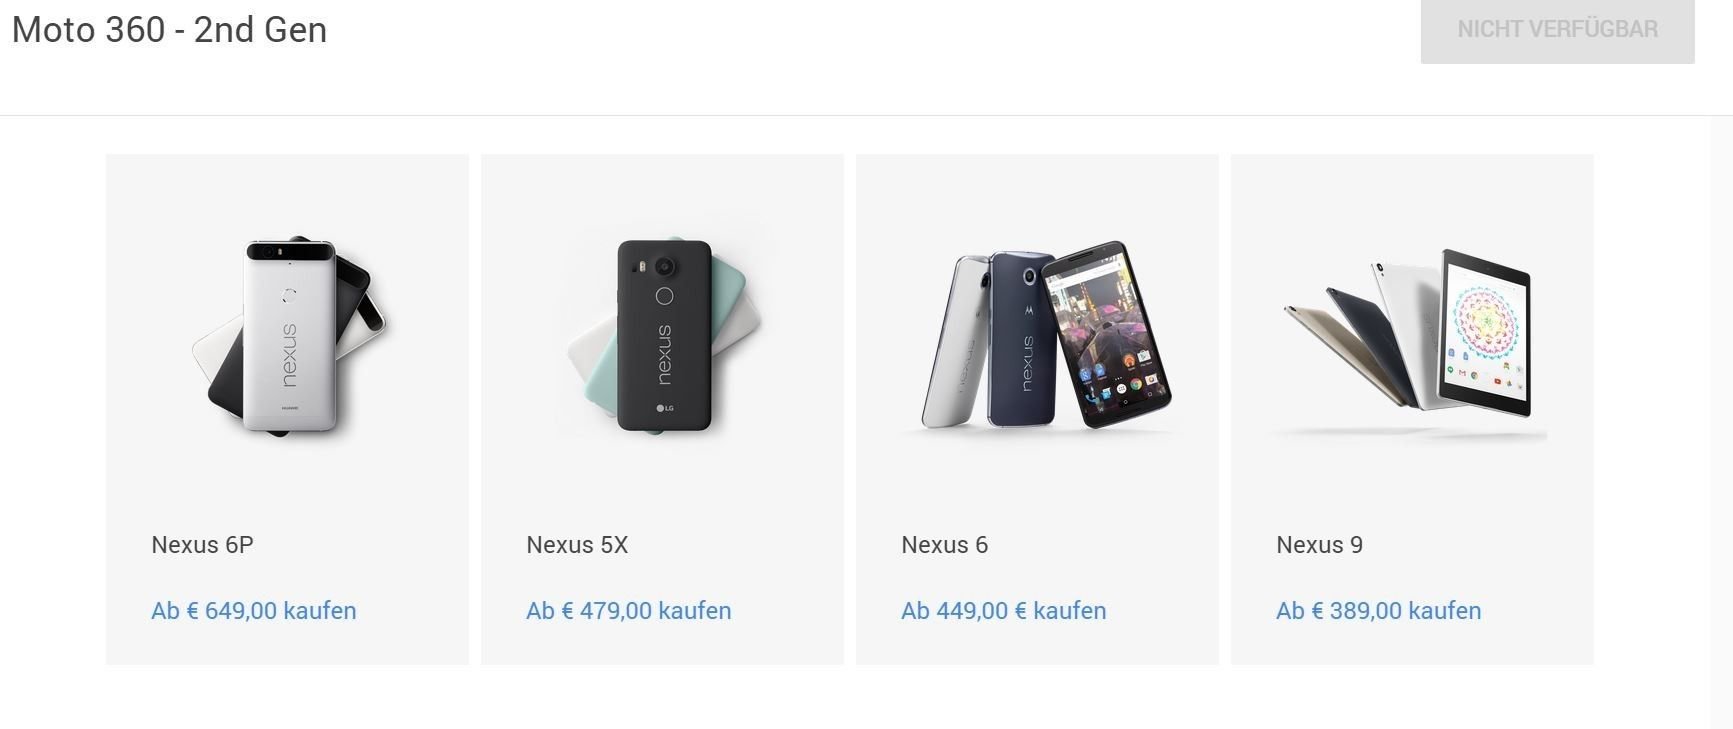Click the Nexus 6P product image
Screen dimensions: 1733x729
[289, 337]
